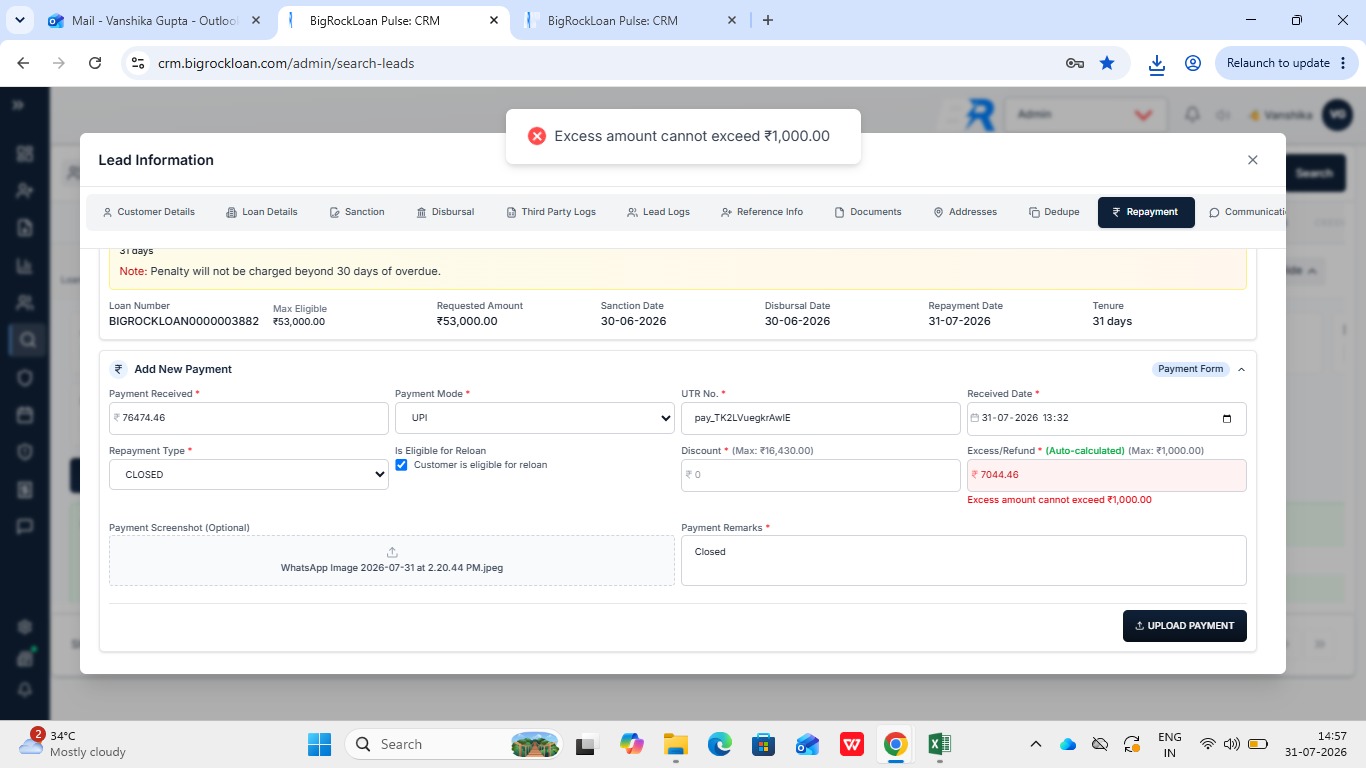This screenshot has height=768, width=1366.
Task: Open File Explorer from the taskbar
Action: point(676,744)
